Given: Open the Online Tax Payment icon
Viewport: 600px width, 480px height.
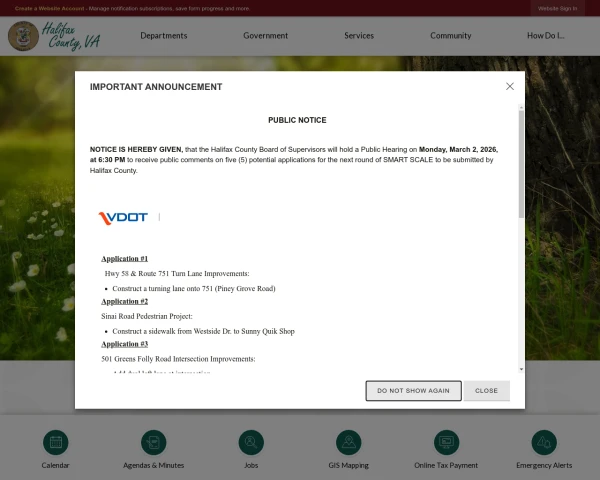Looking at the screenshot, I should click(446, 442).
